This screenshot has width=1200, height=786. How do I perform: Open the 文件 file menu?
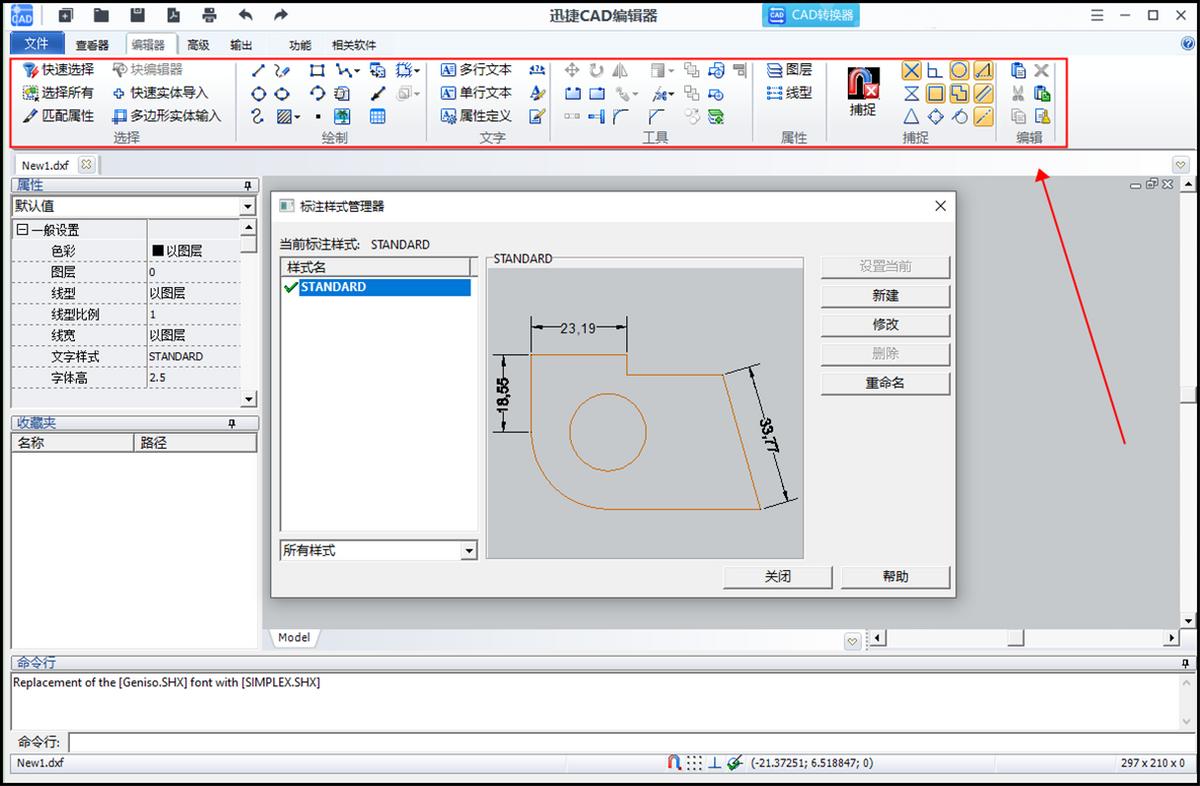point(36,44)
